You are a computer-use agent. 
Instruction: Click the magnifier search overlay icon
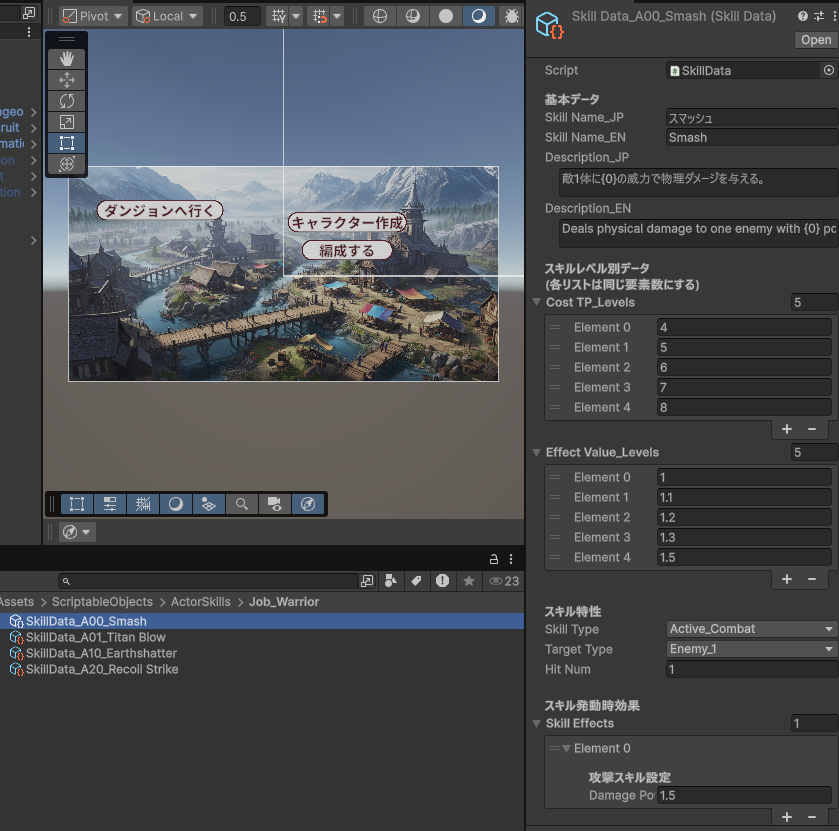coord(241,504)
